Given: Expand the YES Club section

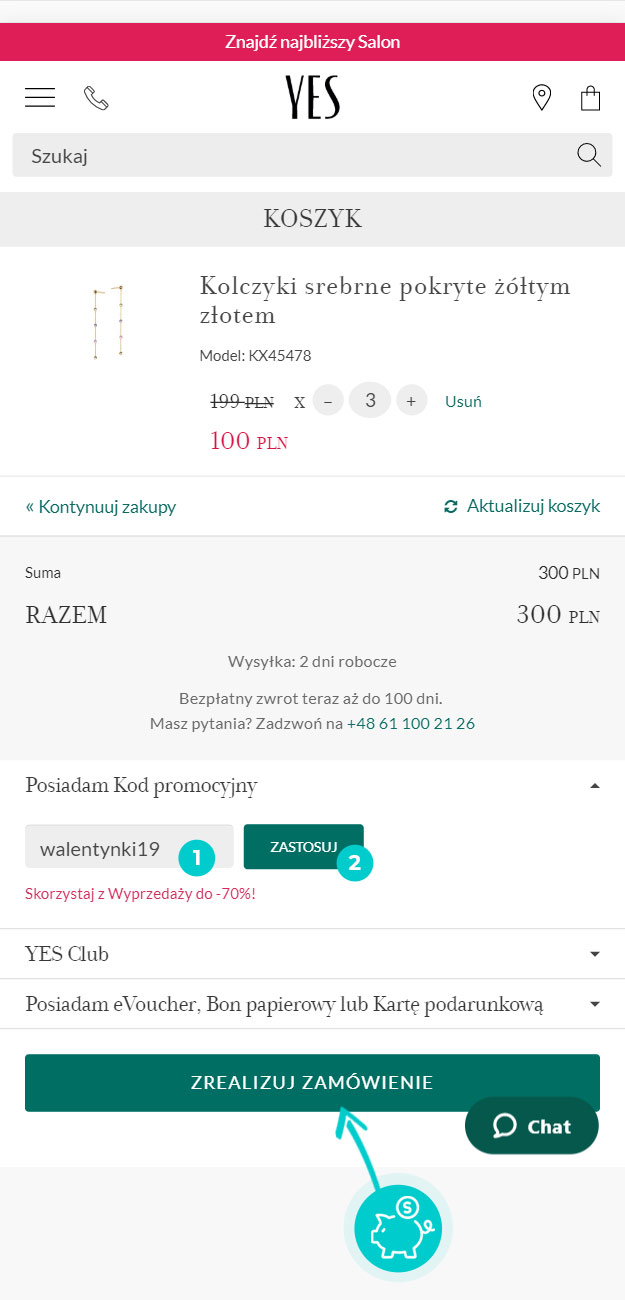Looking at the screenshot, I should (x=312, y=954).
